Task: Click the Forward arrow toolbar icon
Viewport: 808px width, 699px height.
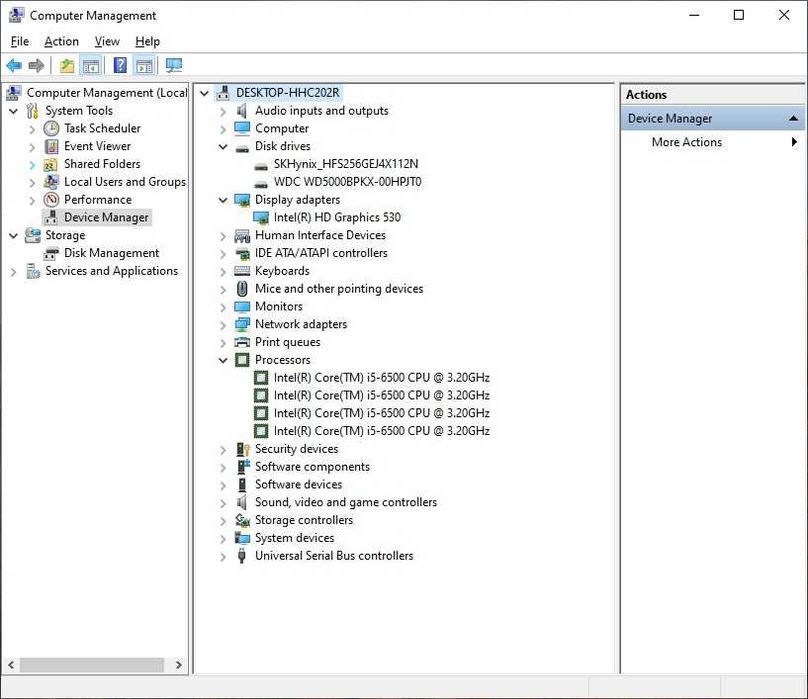Action: 36,65
